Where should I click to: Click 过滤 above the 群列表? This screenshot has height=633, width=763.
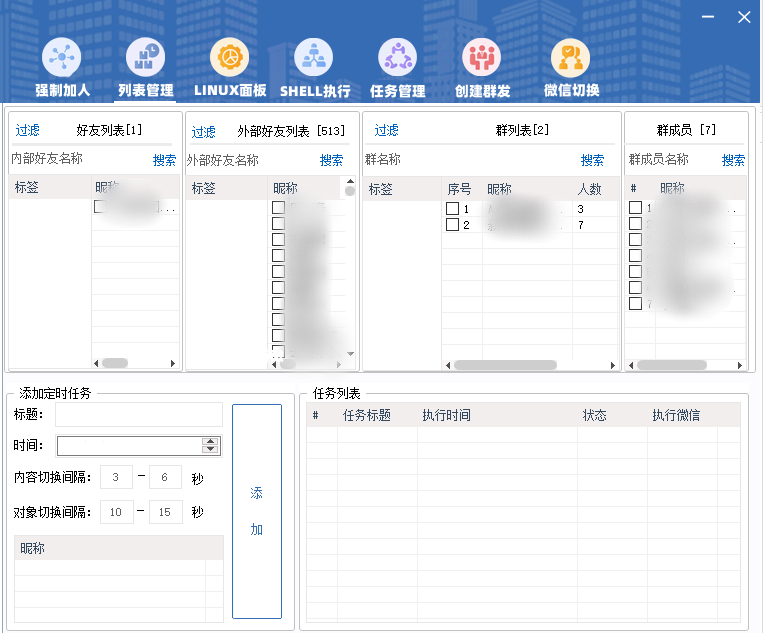coord(386,130)
